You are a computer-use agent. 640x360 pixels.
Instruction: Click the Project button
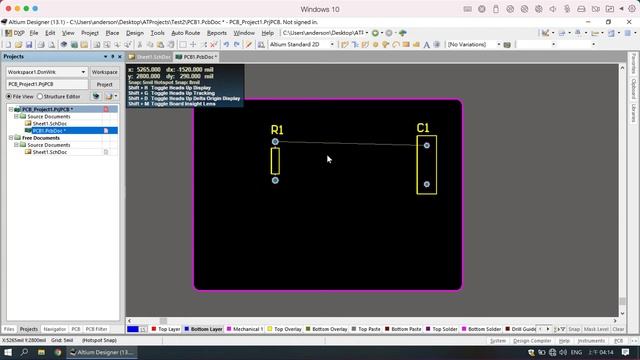pos(104,84)
